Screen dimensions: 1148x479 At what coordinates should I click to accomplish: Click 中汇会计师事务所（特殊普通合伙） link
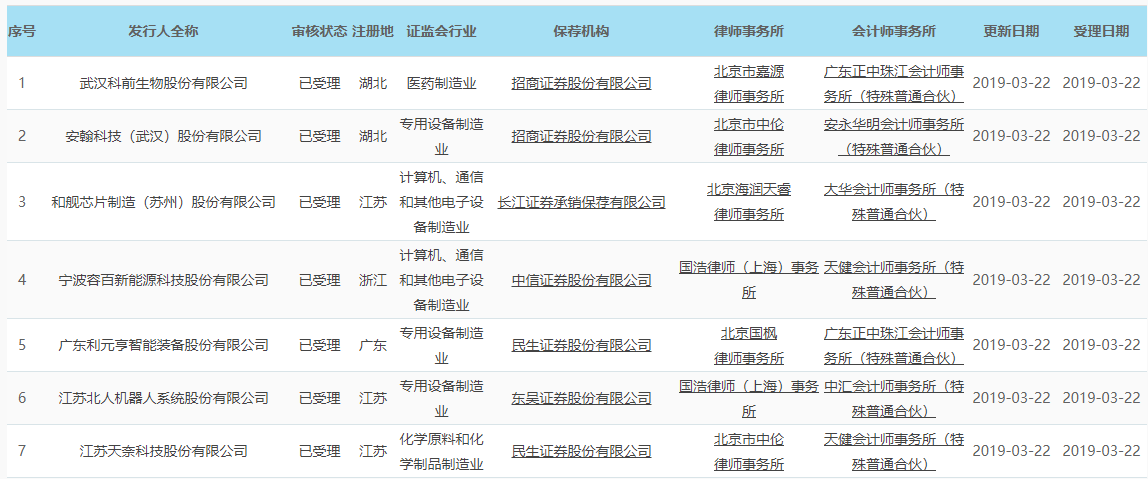894,398
